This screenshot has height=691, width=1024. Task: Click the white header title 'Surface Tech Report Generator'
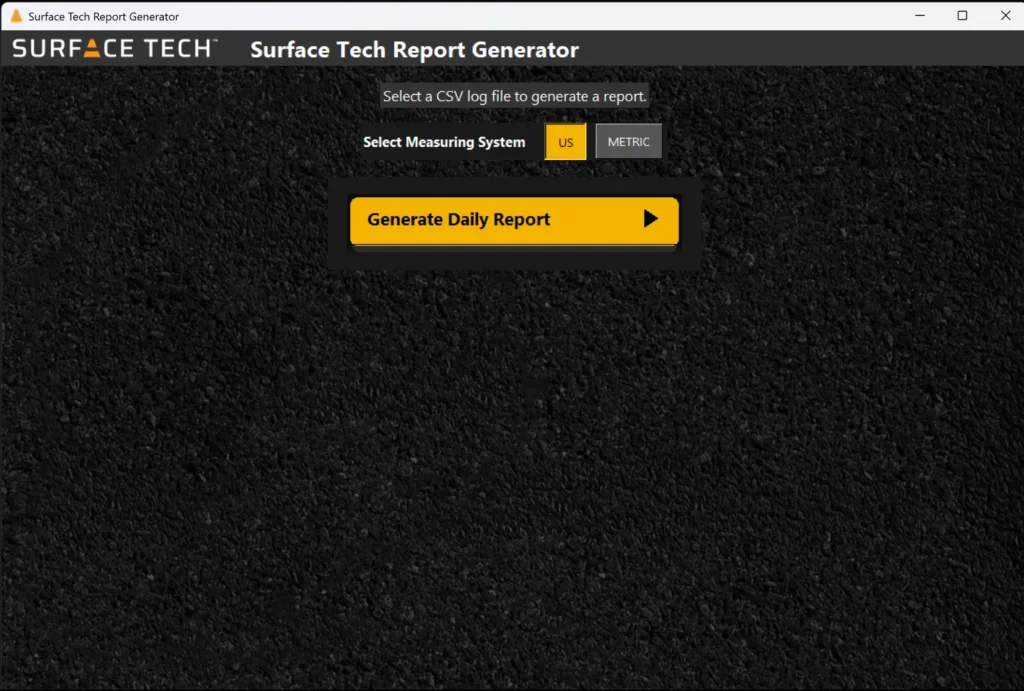414,50
